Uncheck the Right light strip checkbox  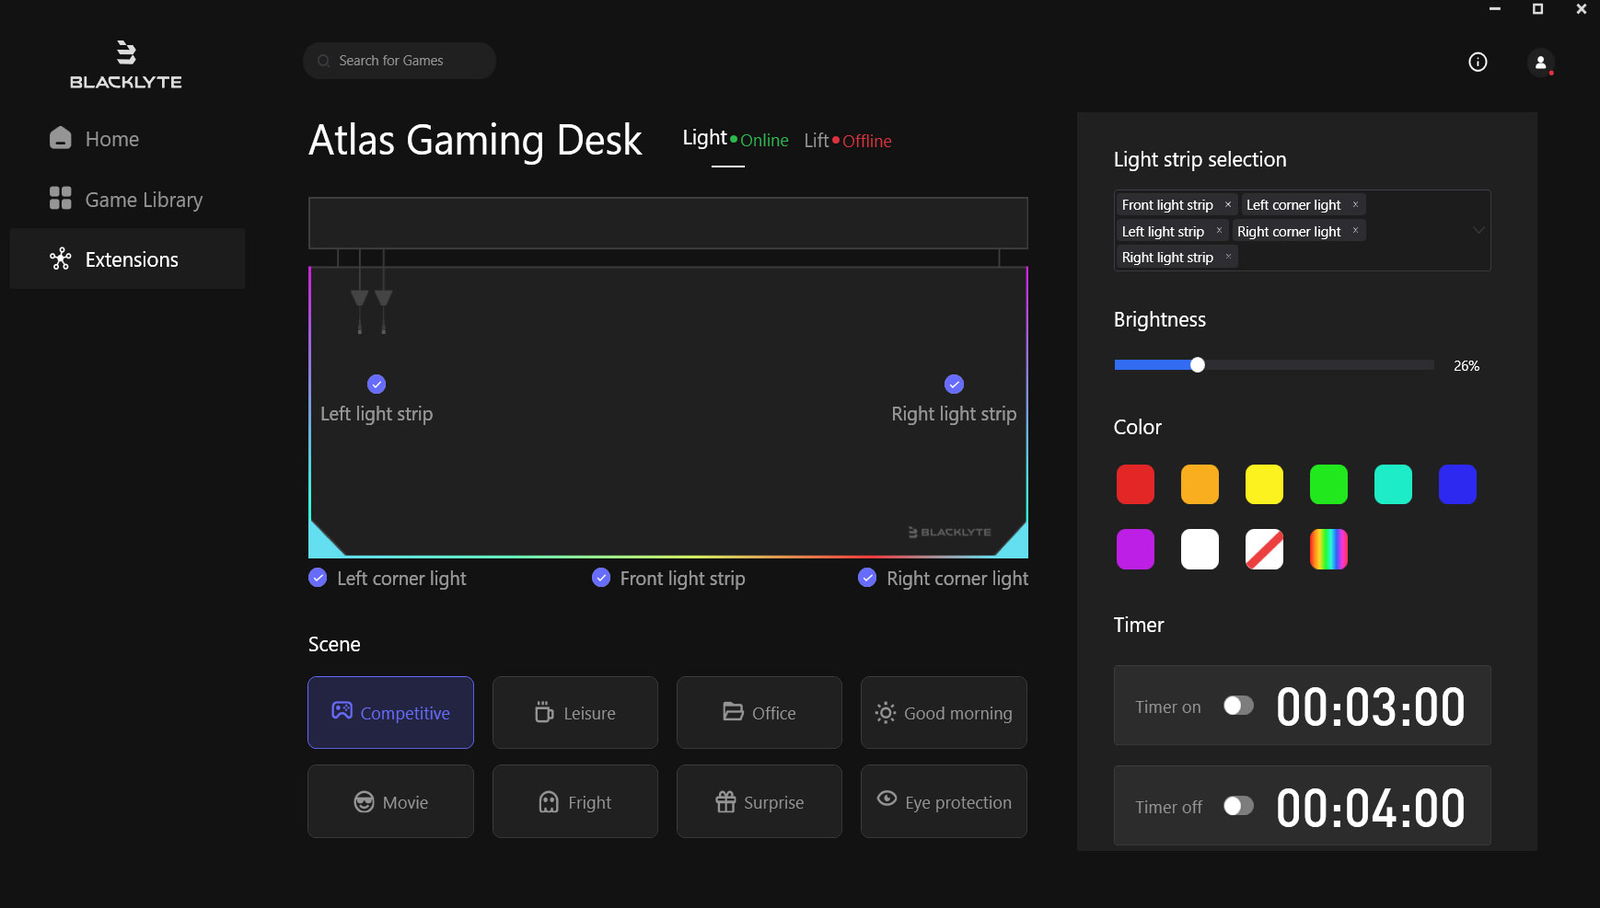pos(954,384)
